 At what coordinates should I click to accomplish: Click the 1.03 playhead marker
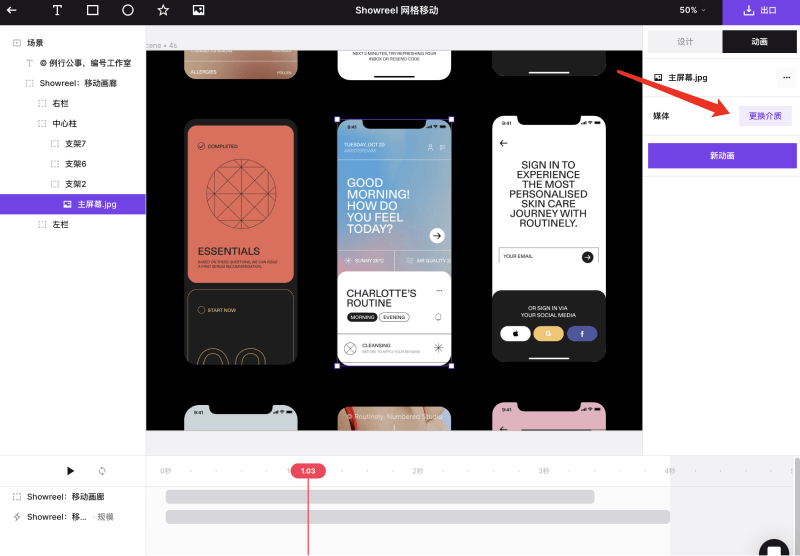tap(308, 471)
